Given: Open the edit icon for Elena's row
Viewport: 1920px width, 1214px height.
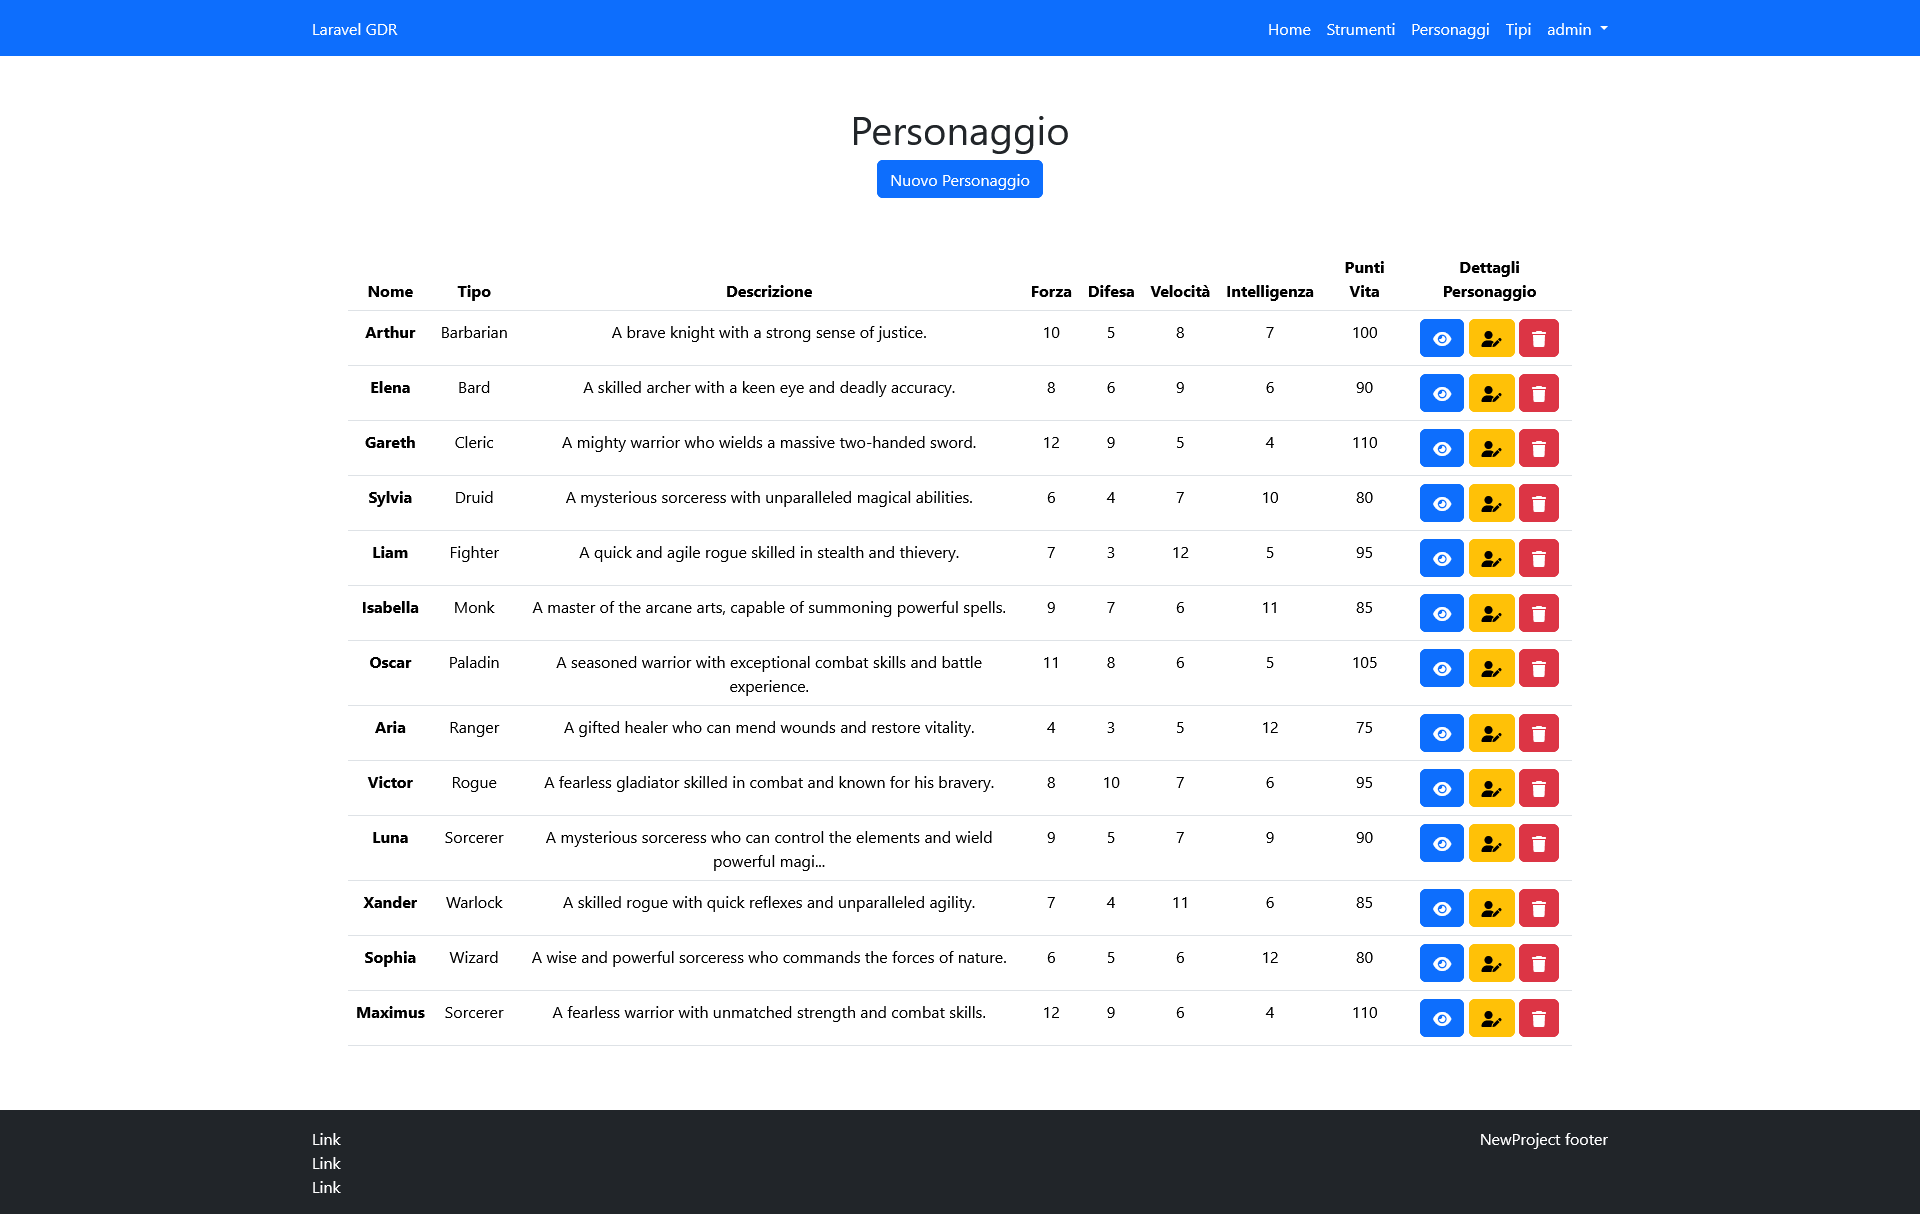Looking at the screenshot, I should [1491, 393].
